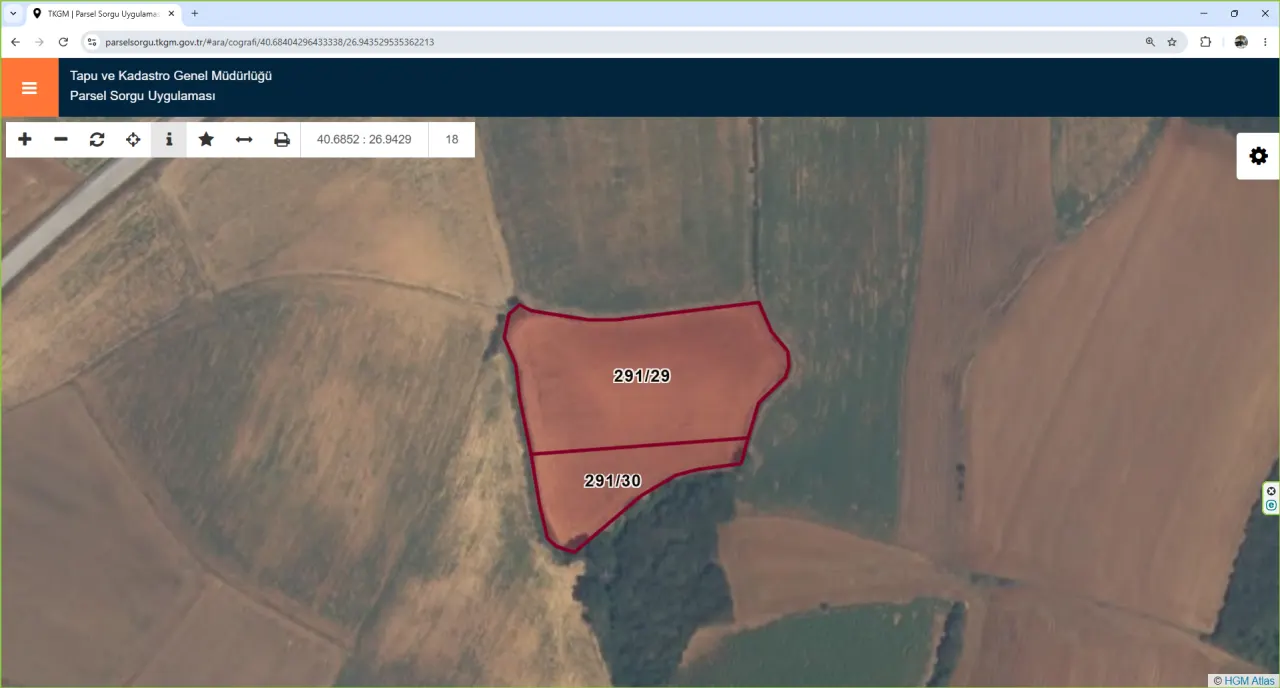Select parcel label 291/30
The width and height of the screenshot is (1280, 688).
[x=612, y=481]
